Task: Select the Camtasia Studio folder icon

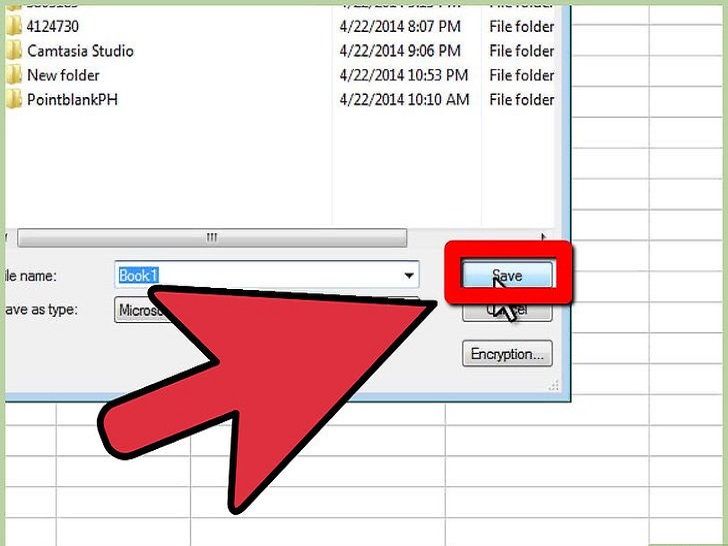Action: [x=14, y=50]
